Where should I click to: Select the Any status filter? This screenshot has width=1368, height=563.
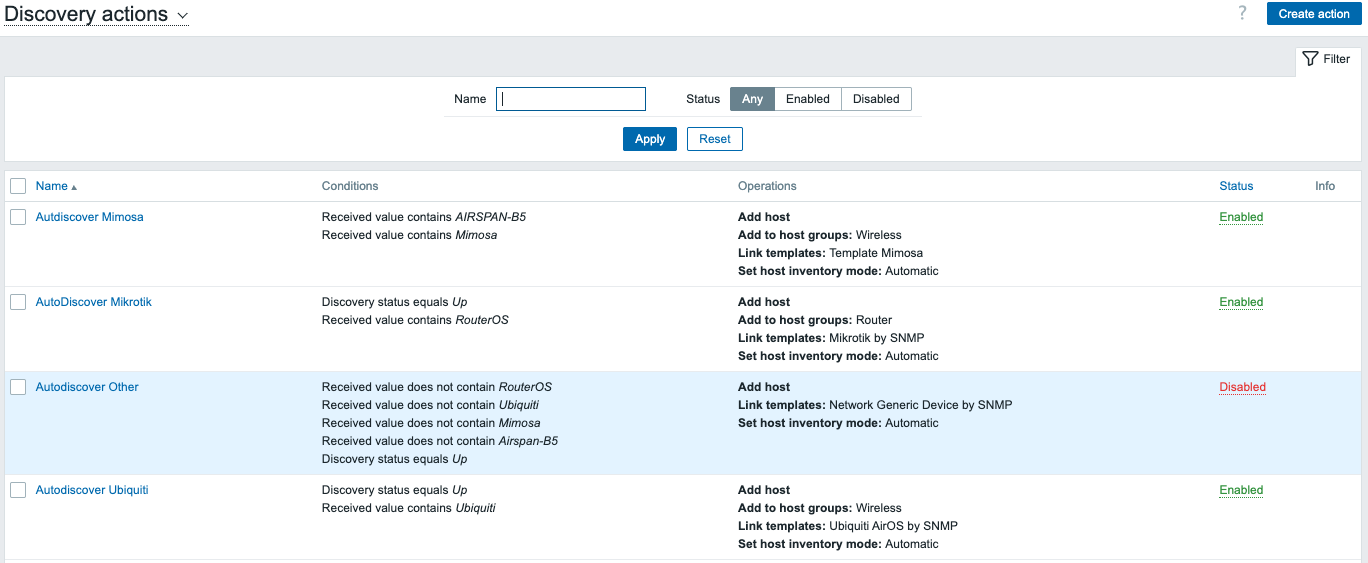(752, 99)
